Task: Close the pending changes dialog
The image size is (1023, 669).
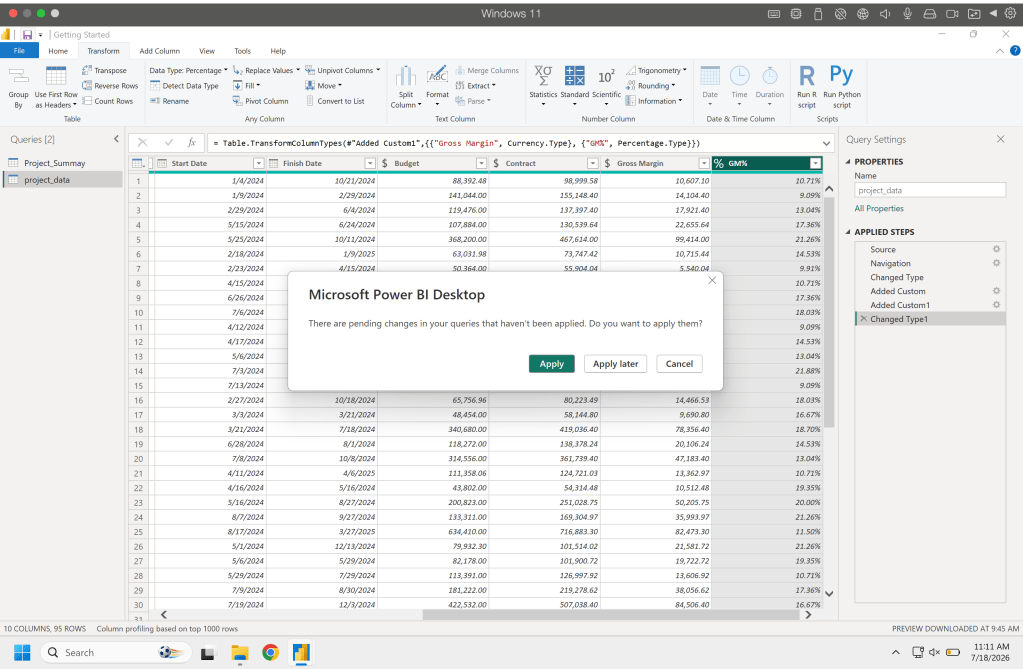Action: coord(712,280)
